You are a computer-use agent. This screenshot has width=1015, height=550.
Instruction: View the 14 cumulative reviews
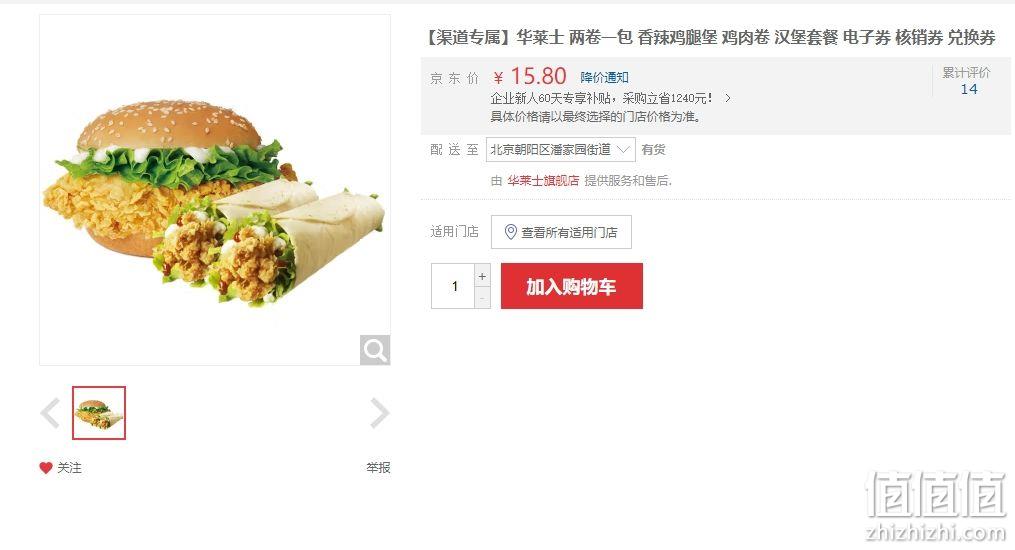tap(969, 89)
